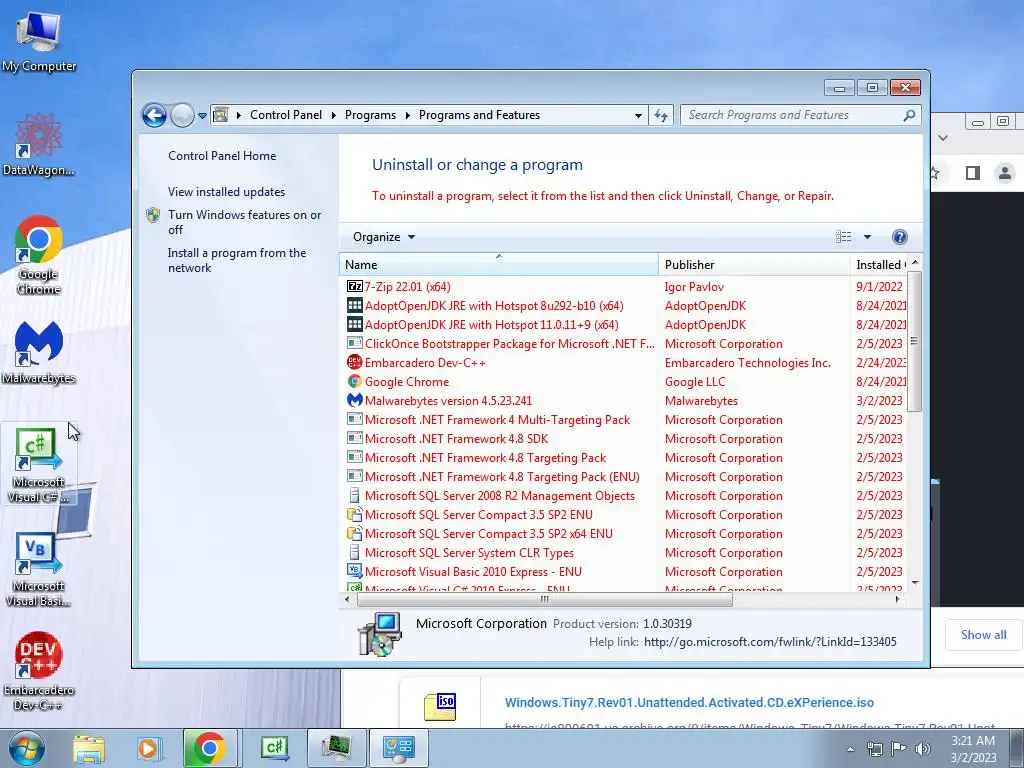1024x768 pixels.
Task: Select Malwarebytes version 4.5.23.241 list icon
Action: click(x=354, y=400)
